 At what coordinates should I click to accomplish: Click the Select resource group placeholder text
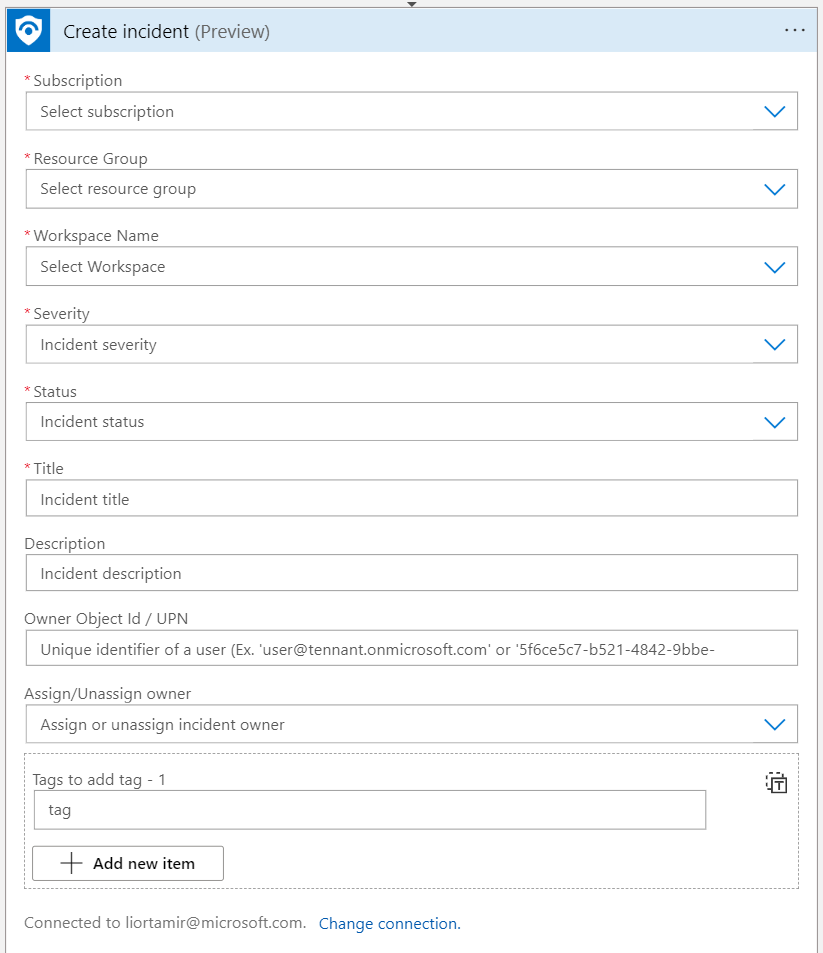click(x=118, y=189)
